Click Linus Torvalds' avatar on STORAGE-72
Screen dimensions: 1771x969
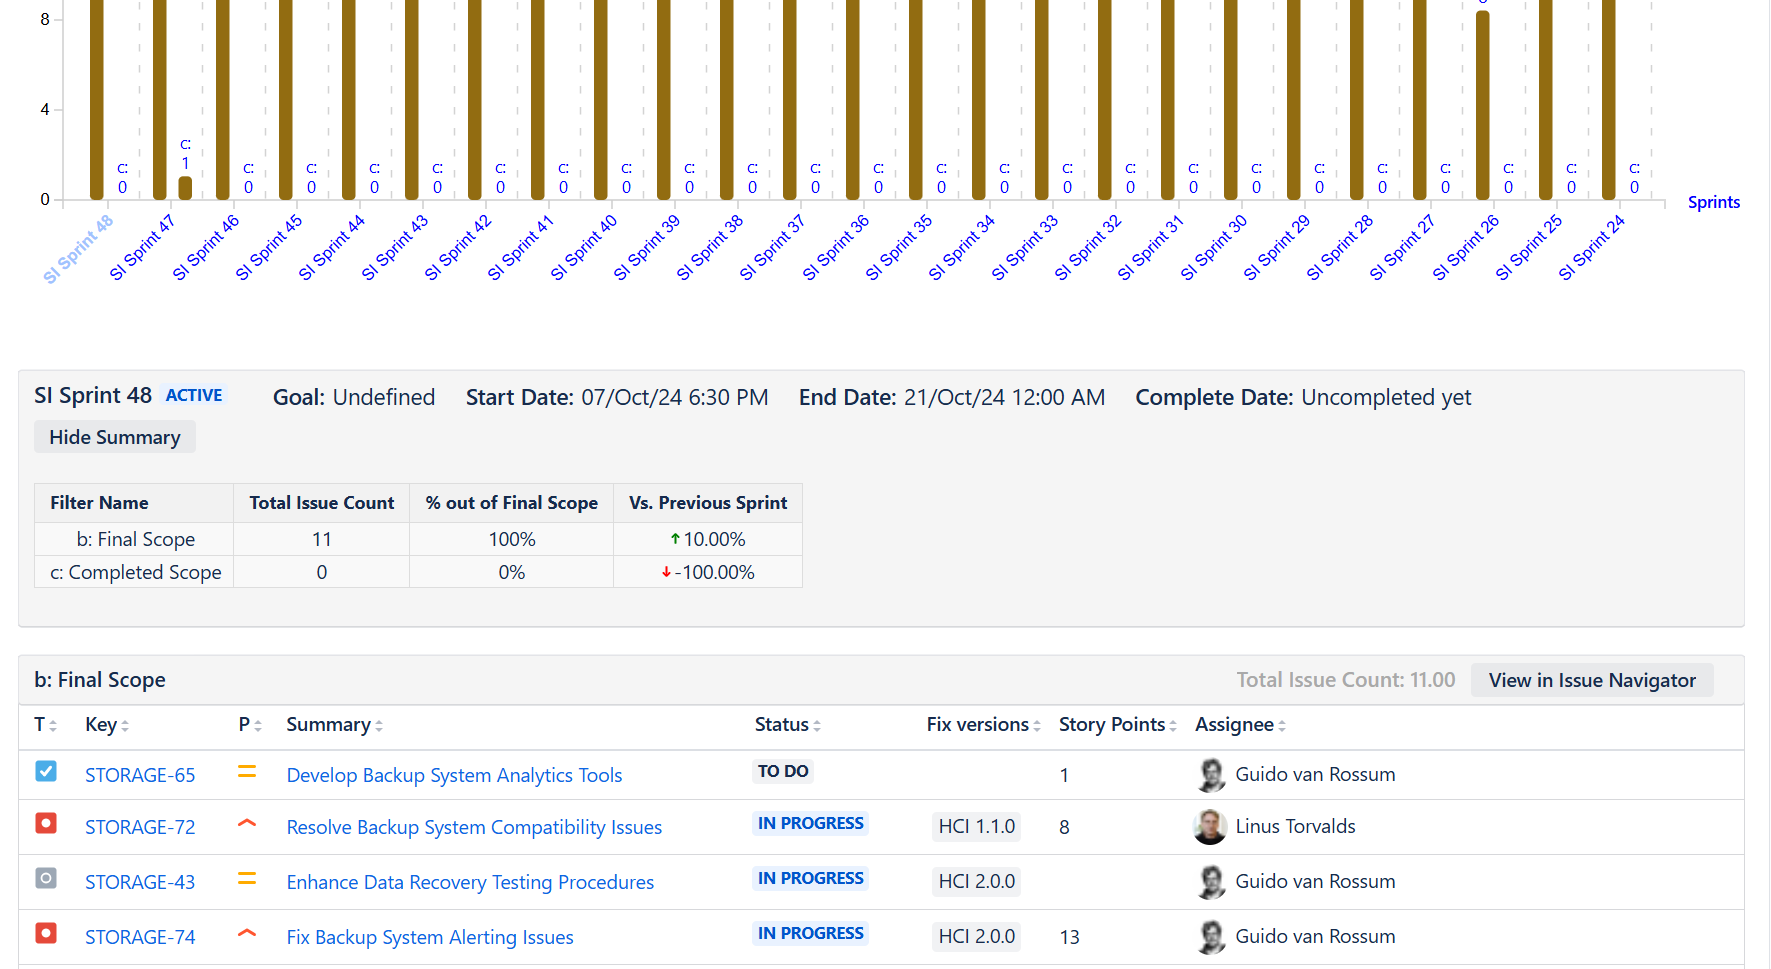pyautogui.click(x=1210, y=827)
